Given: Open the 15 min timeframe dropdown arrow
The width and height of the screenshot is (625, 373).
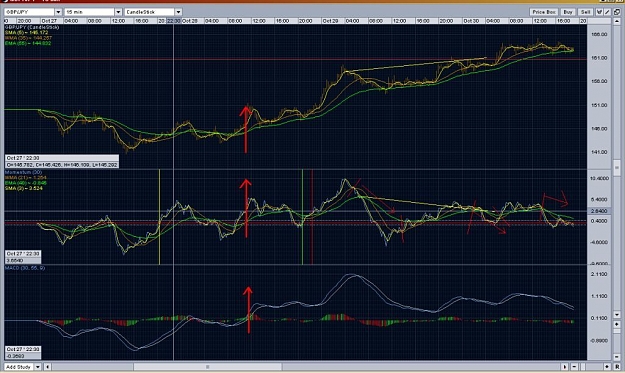Looking at the screenshot, I should tap(118, 12).
